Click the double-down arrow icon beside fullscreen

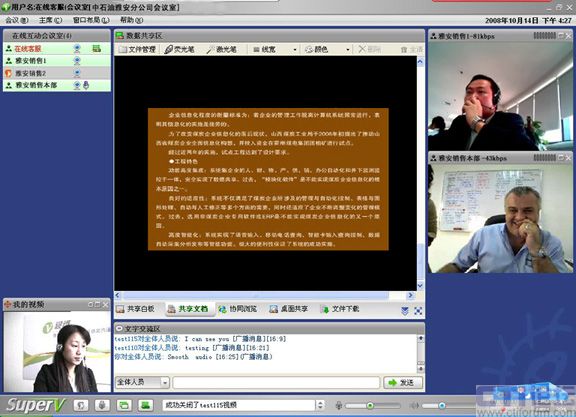point(404,311)
